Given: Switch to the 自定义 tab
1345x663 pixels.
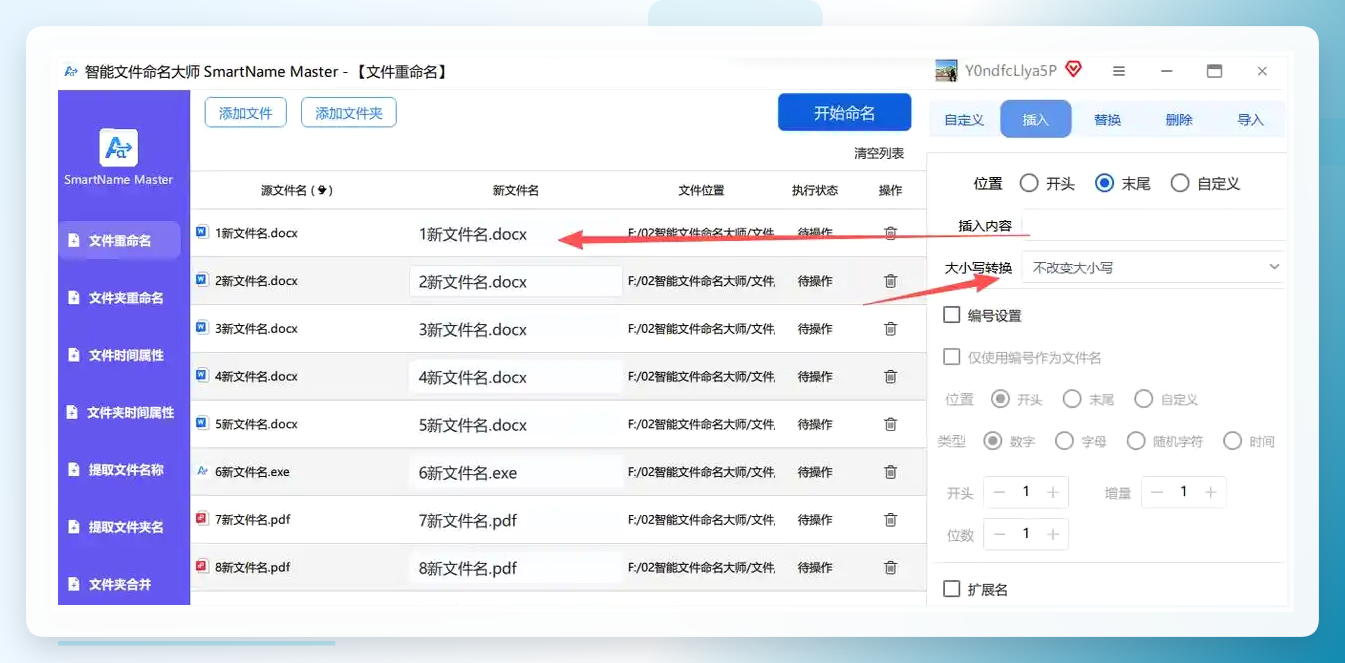Looking at the screenshot, I should tap(964, 120).
